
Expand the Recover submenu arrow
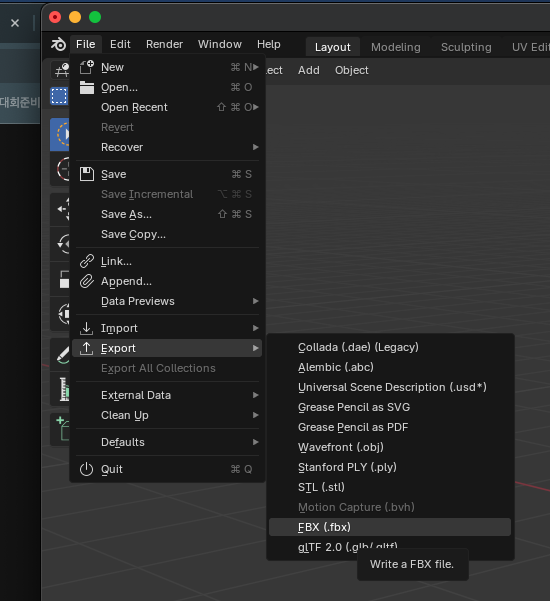(256, 147)
